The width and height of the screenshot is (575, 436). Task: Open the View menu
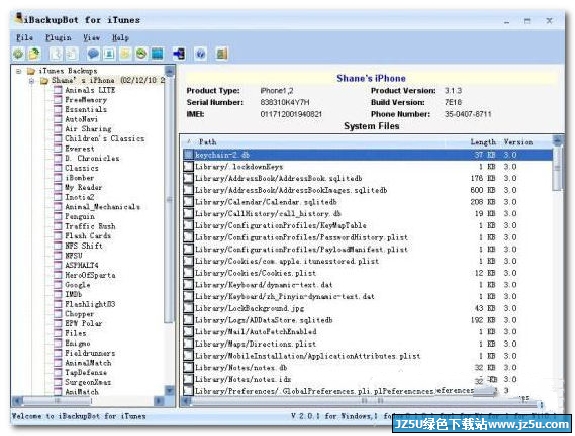(x=91, y=37)
